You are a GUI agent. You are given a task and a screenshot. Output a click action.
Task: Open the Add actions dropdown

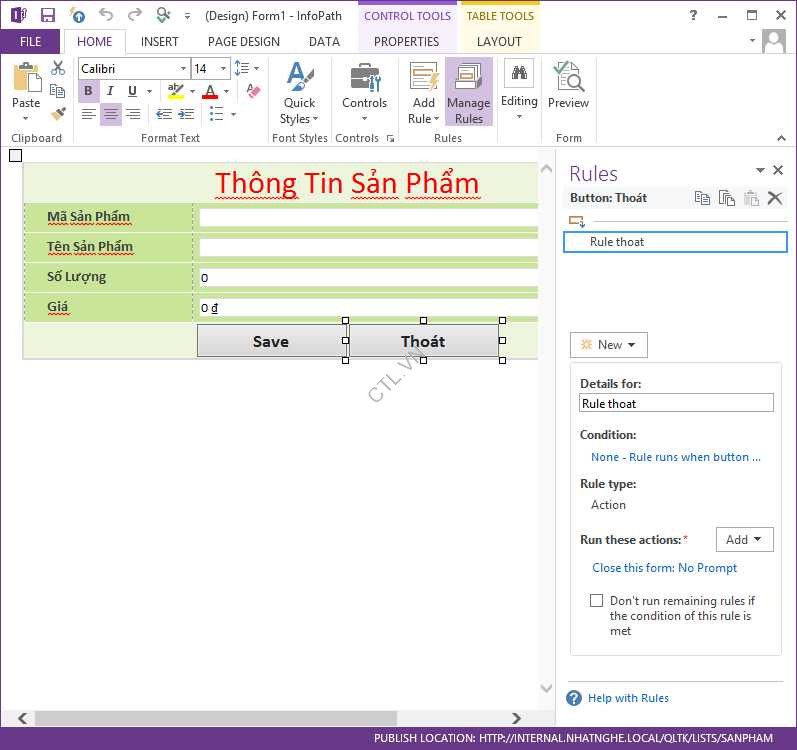(744, 540)
